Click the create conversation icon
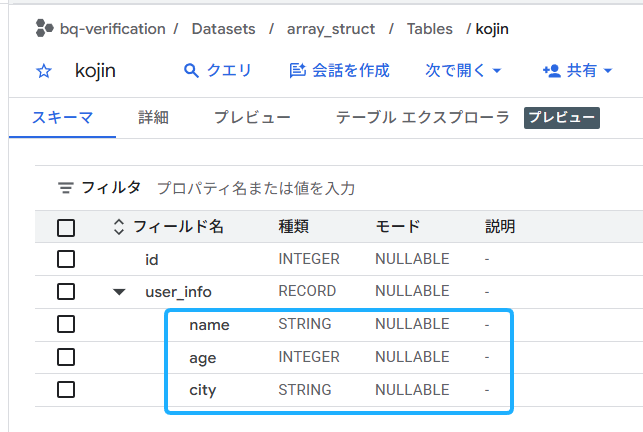643x432 pixels. coord(297,71)
